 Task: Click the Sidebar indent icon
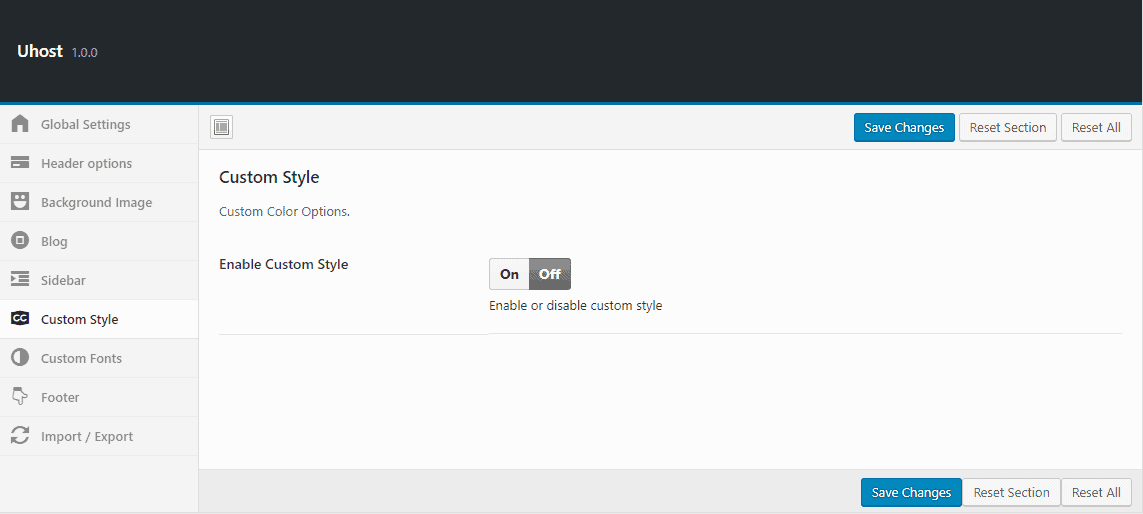pyautogui.click(x=19, y=280)
